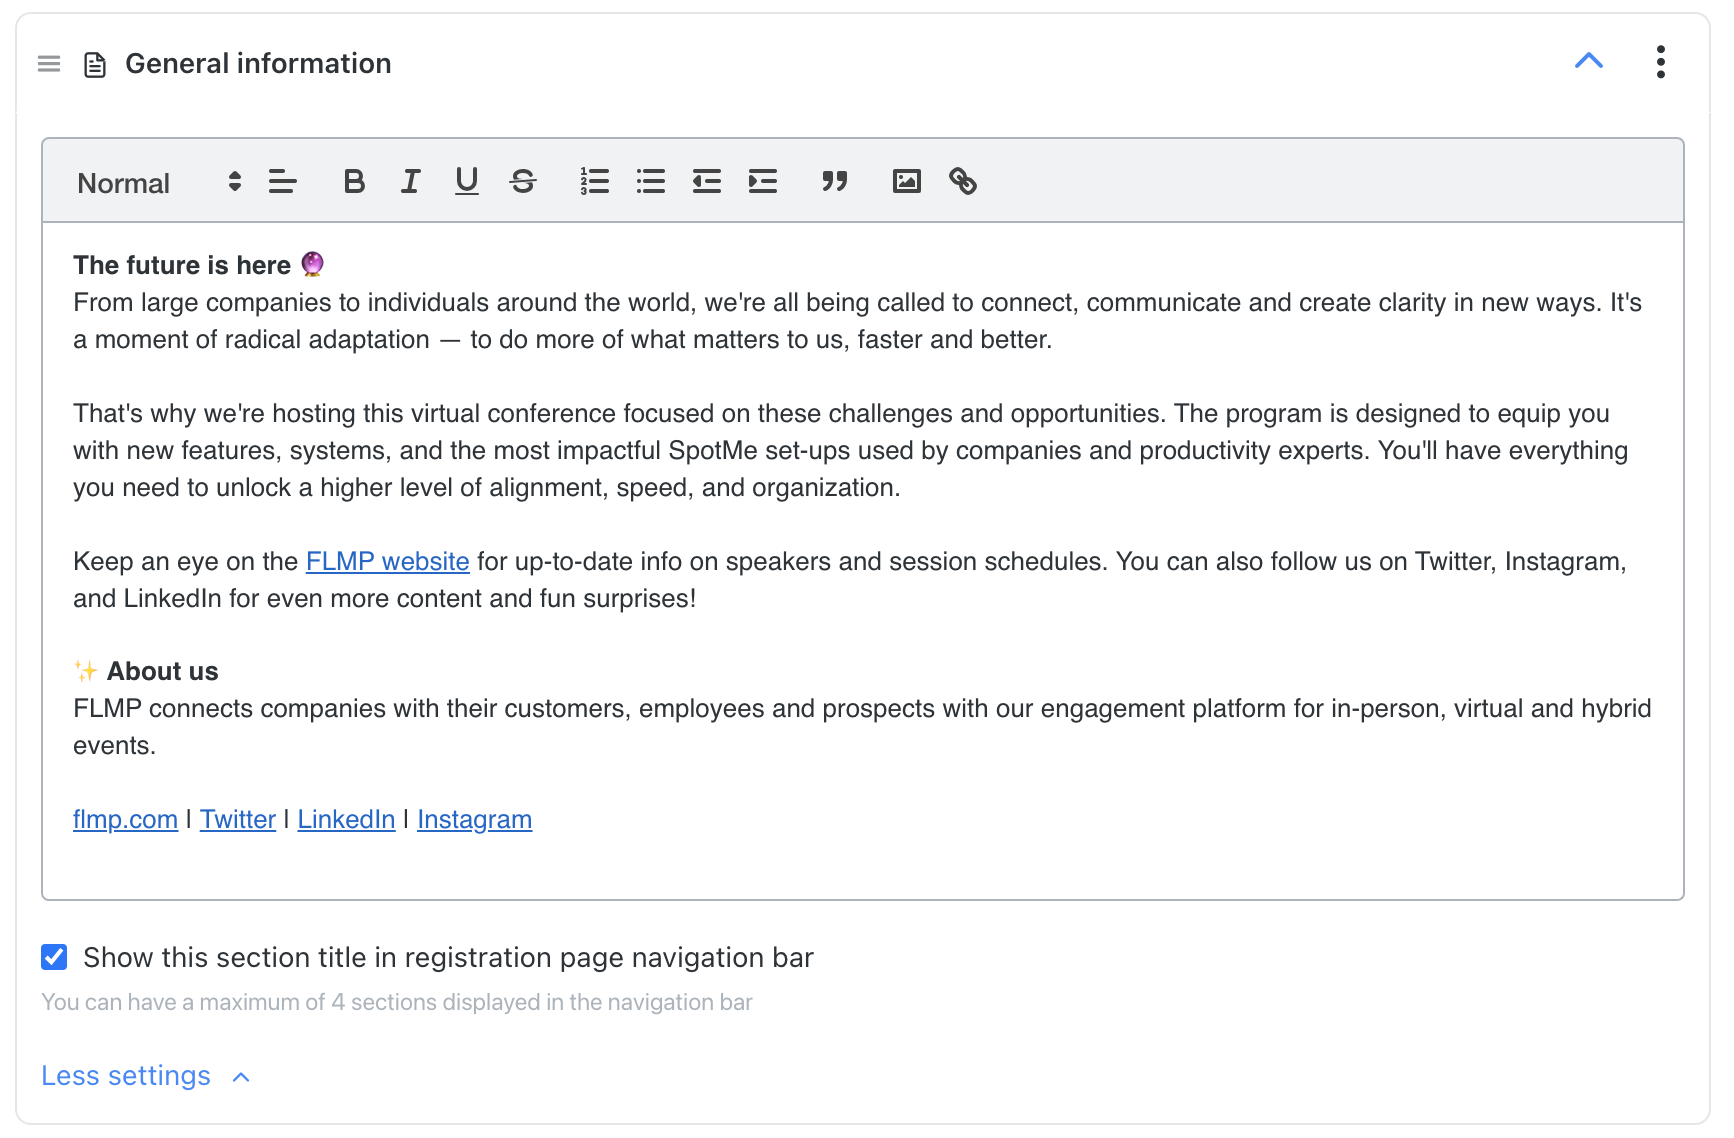The height and width of the screenshot is (1138, 1734).
Task: Click the drag handle beside General information
Action: click(x=48, y=64)
